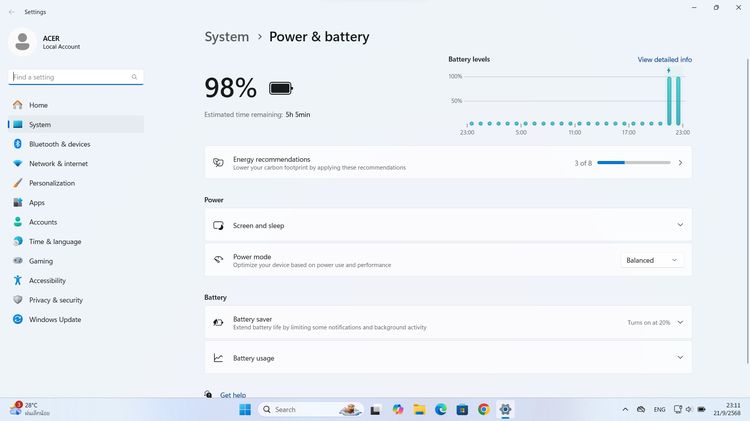
Task: Click the search magnifier in Find a setting
Action: (x=134, y=77)
